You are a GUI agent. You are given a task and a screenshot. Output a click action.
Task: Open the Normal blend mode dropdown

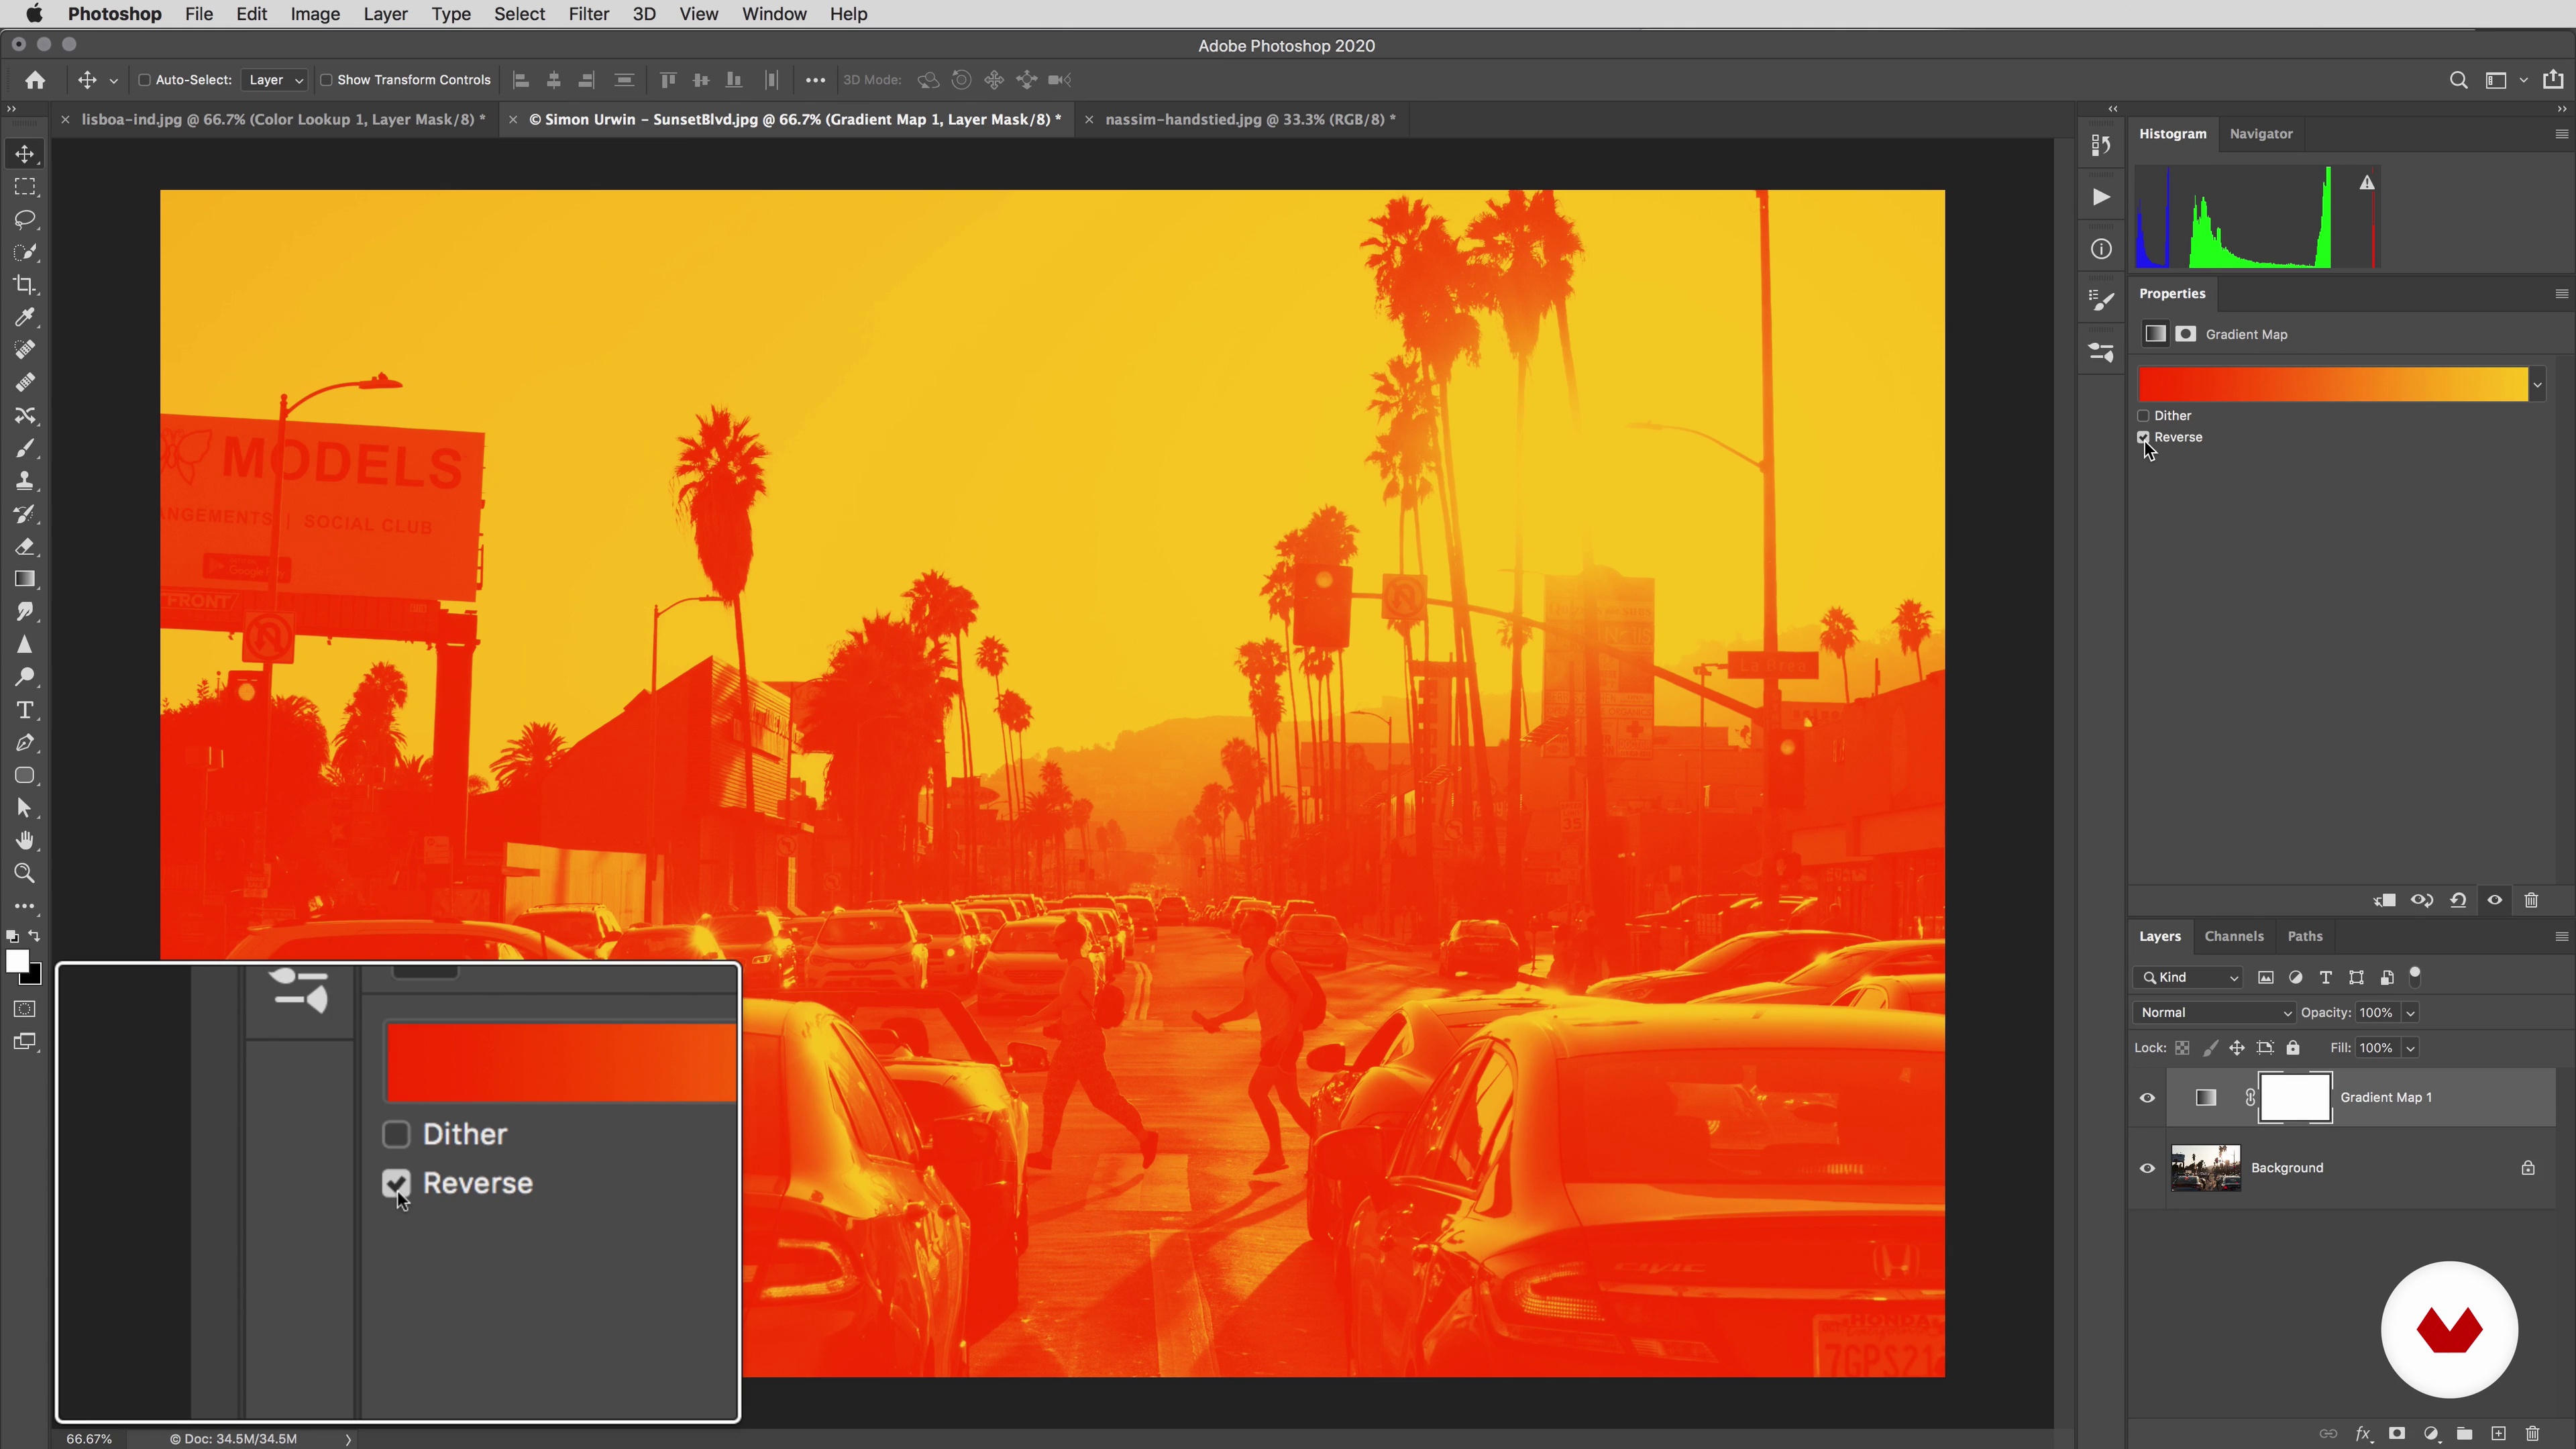2214,1012
